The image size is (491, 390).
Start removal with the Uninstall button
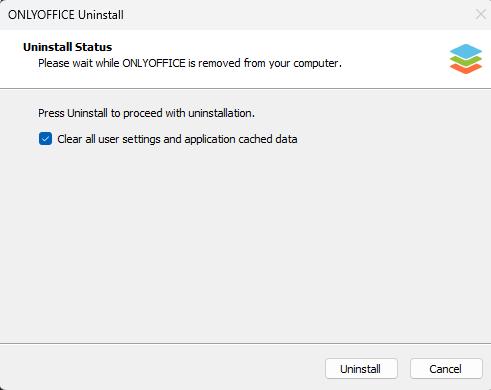[x=361, y=369]
